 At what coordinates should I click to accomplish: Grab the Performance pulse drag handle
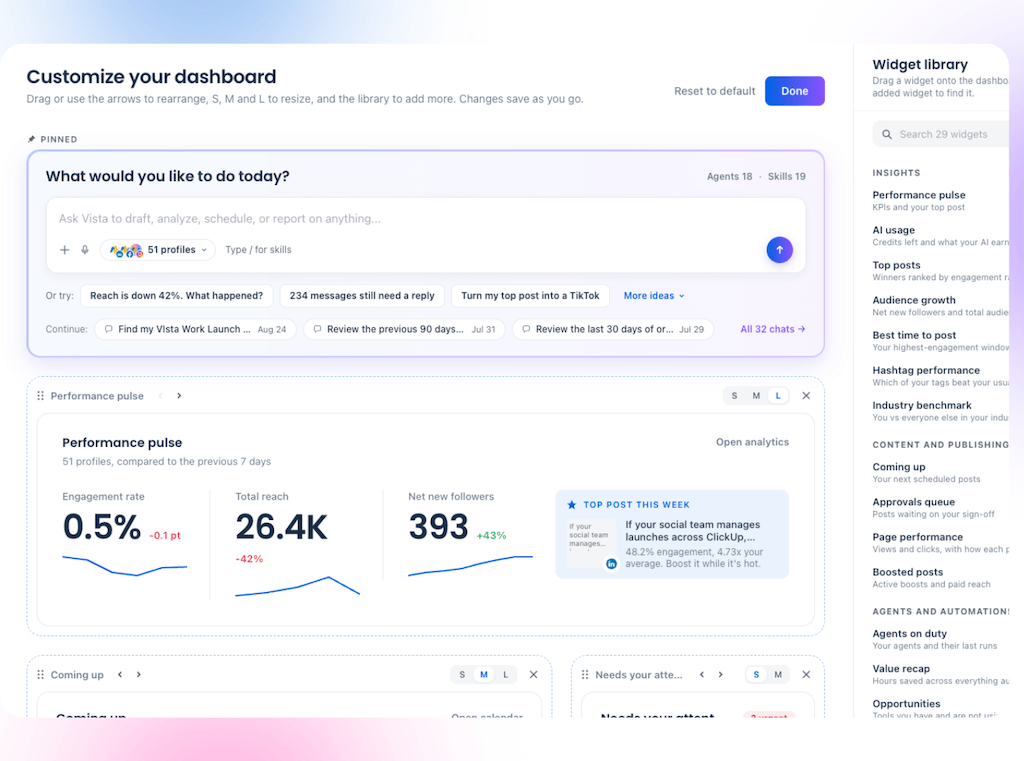[x=40, y=396]
